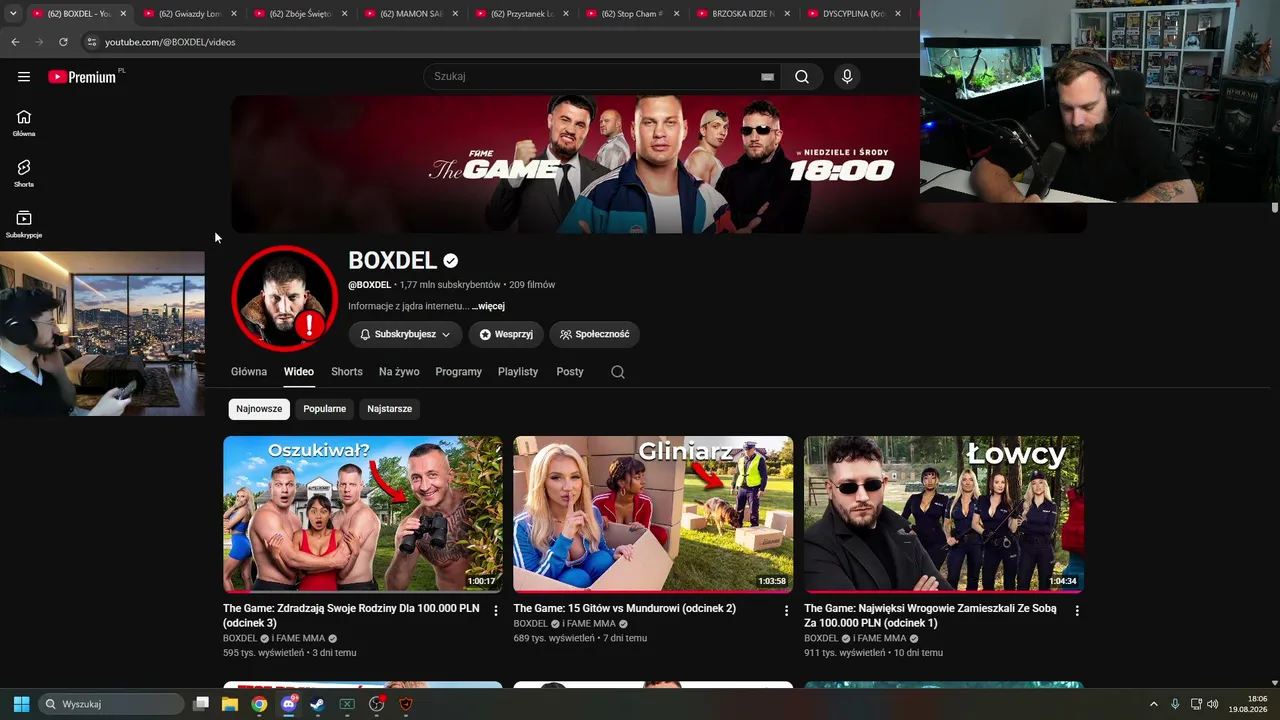Open the Xbox Game Bar taskbar icon

pos(347,704)
